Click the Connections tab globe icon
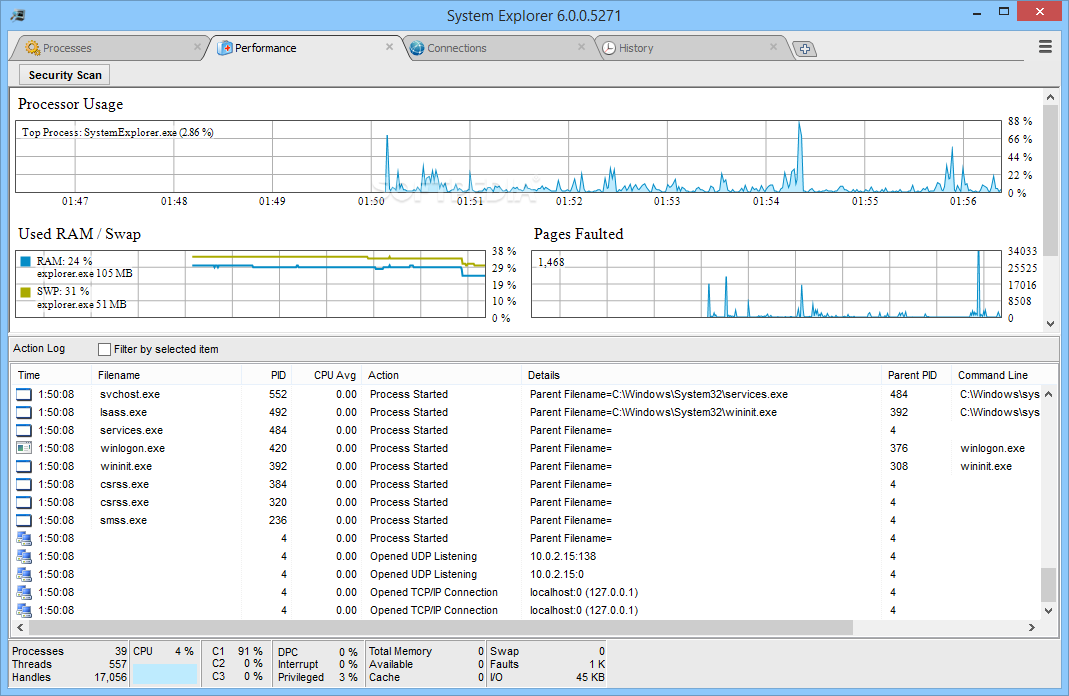The width and height of the screenshot is (1069, 696). (x=417, y=48)
